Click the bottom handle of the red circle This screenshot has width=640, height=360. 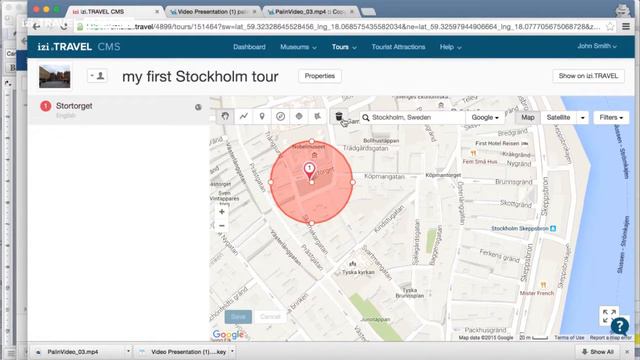(312, 223)
